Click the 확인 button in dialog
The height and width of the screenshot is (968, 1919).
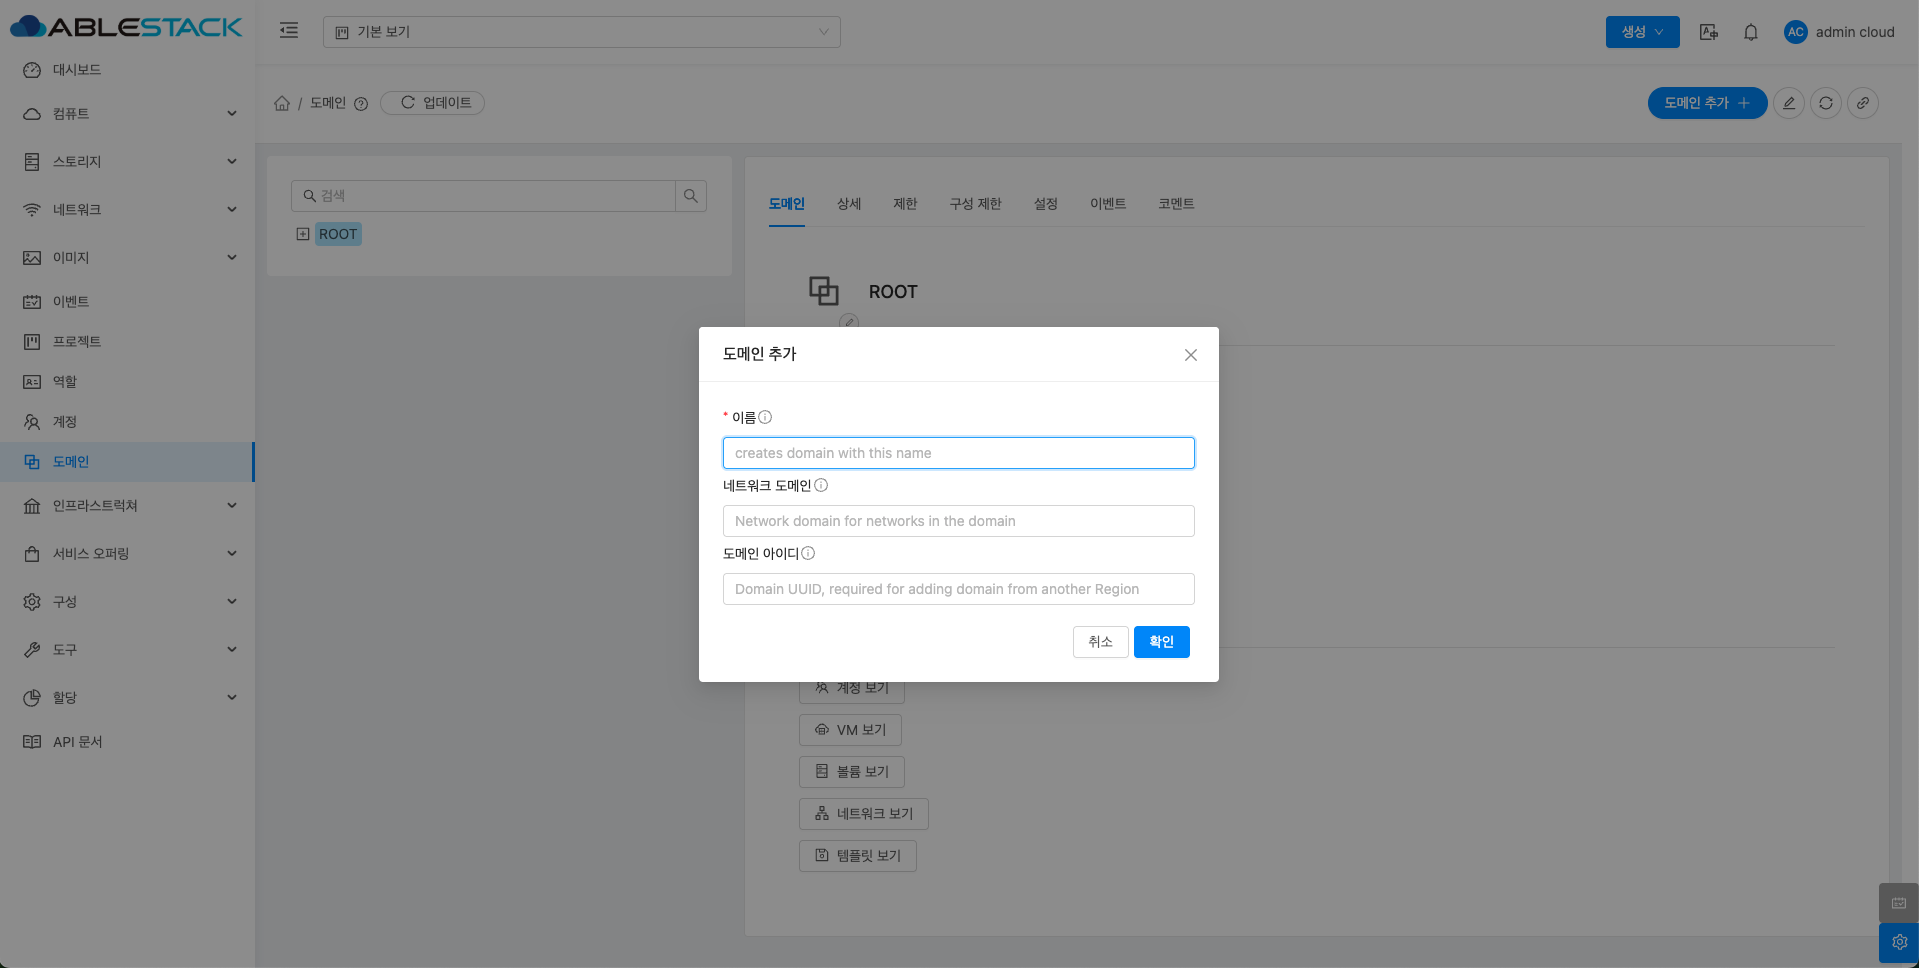click(1161, 642)
